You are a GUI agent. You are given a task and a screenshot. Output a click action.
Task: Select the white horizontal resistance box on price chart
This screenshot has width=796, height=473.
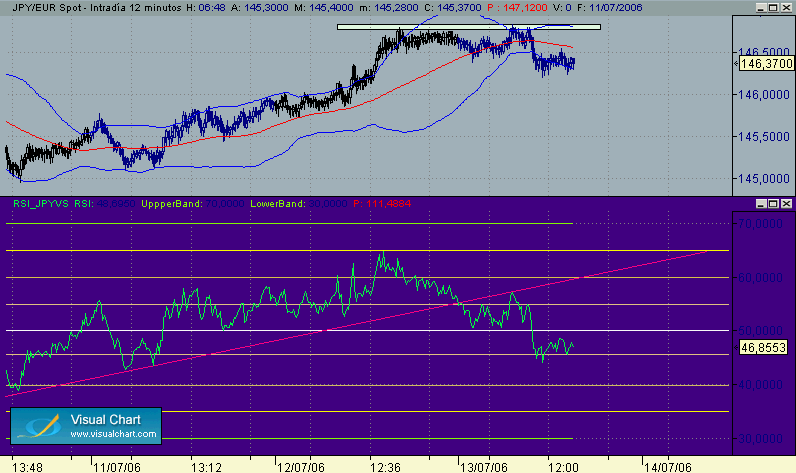469,27
